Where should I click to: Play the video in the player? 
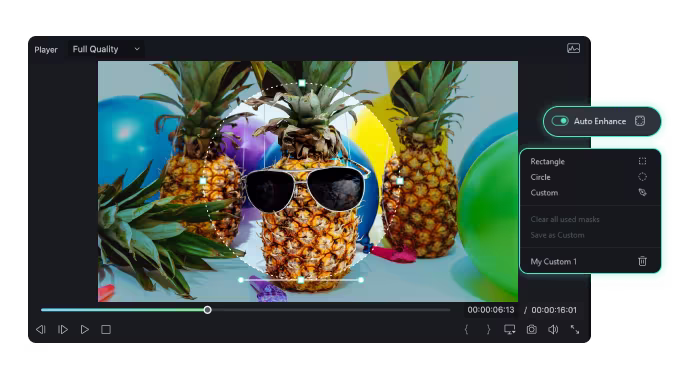(x=84, y=329)
